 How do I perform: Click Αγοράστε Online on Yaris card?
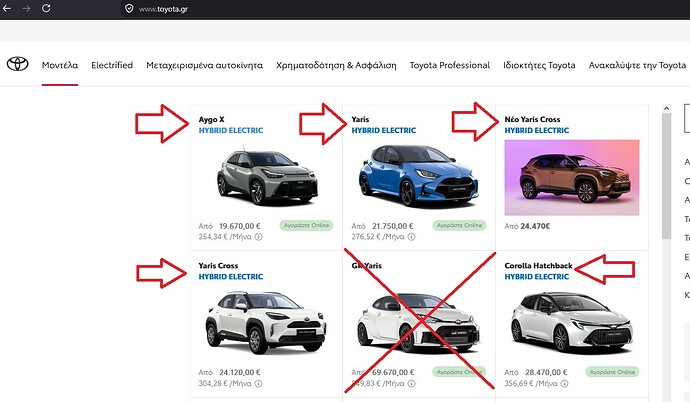(x=459, y=225)
